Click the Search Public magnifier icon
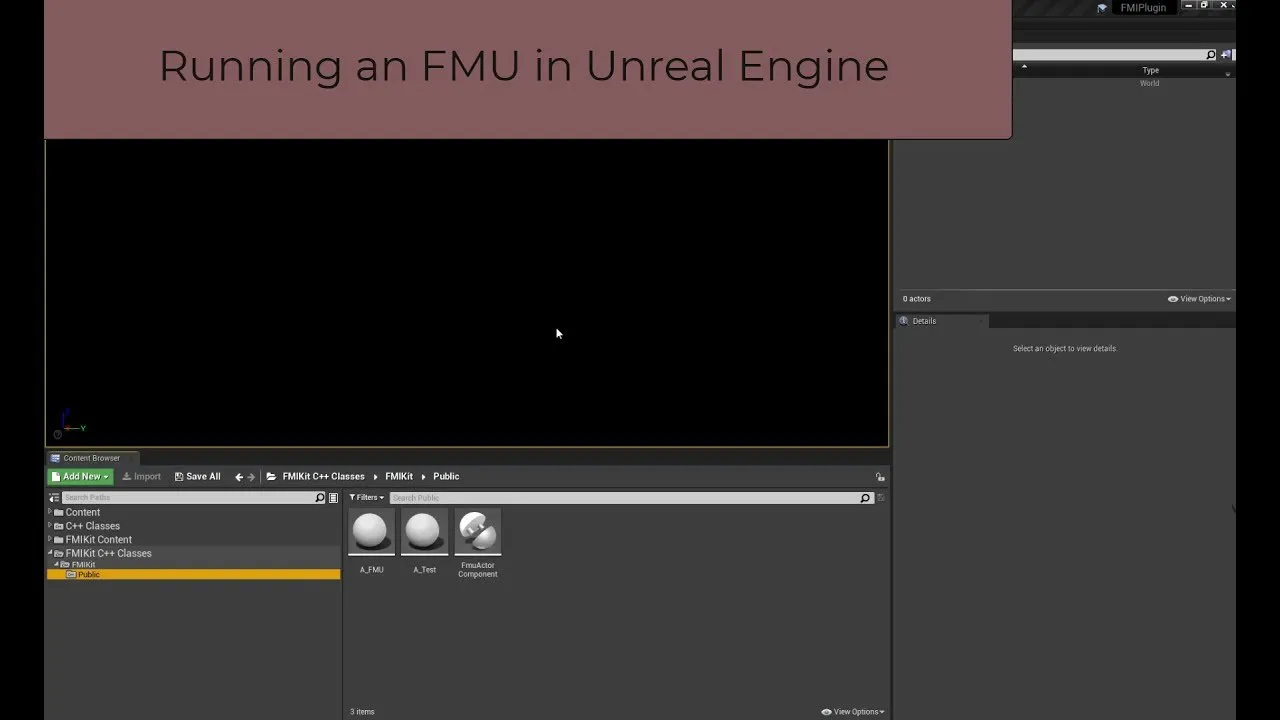Image resolution: width=1280 pixels, height=720 pixels. (866, 497)
